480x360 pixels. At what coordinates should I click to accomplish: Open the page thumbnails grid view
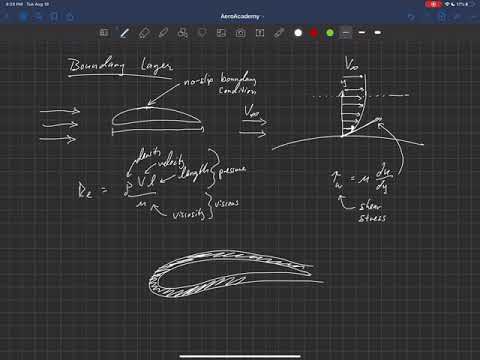pyautogui.click(x=23, y=16)
